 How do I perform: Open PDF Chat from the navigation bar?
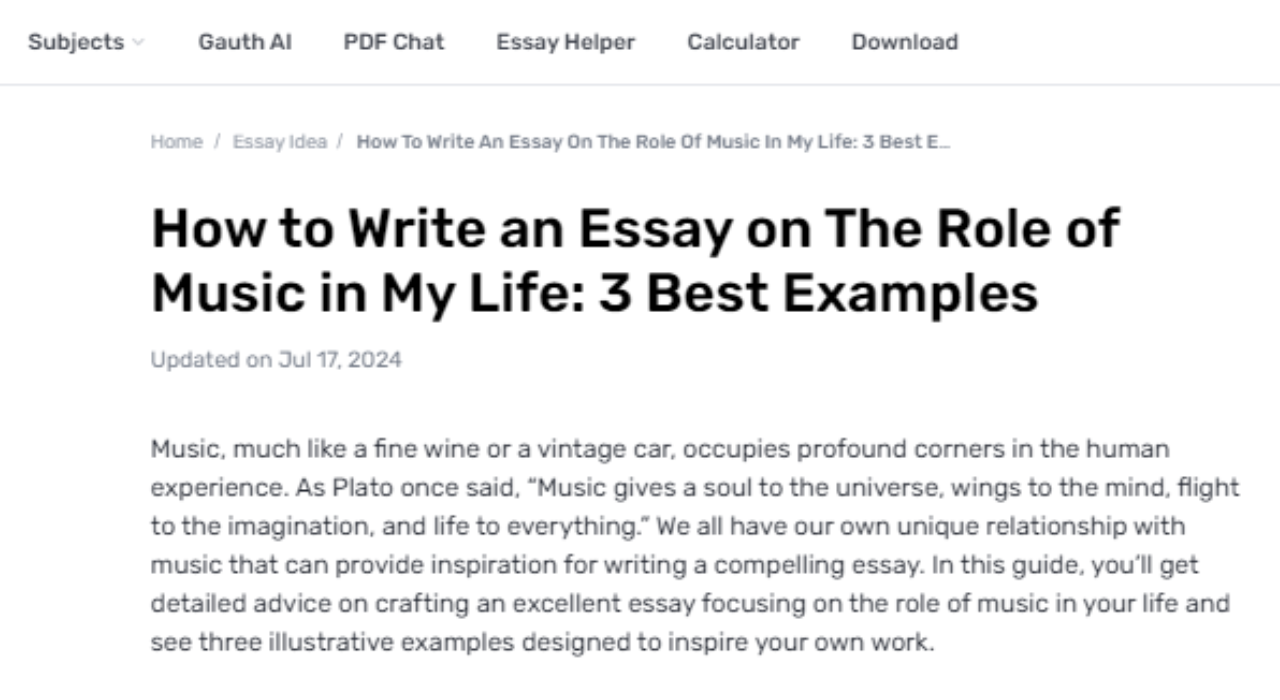point(394,42)
